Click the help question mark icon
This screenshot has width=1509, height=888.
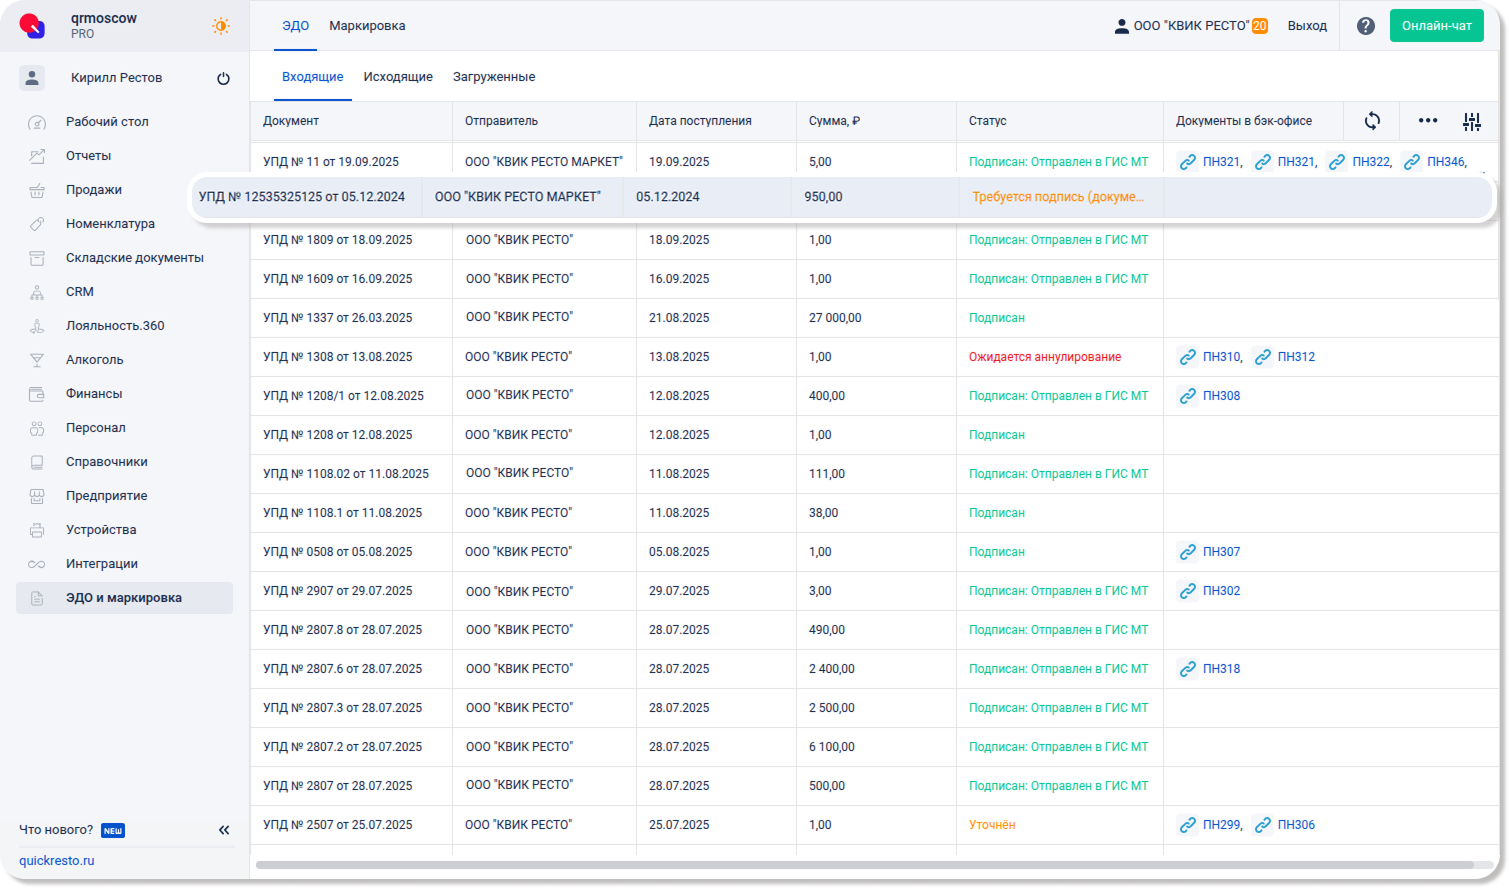pos(1365,26)
